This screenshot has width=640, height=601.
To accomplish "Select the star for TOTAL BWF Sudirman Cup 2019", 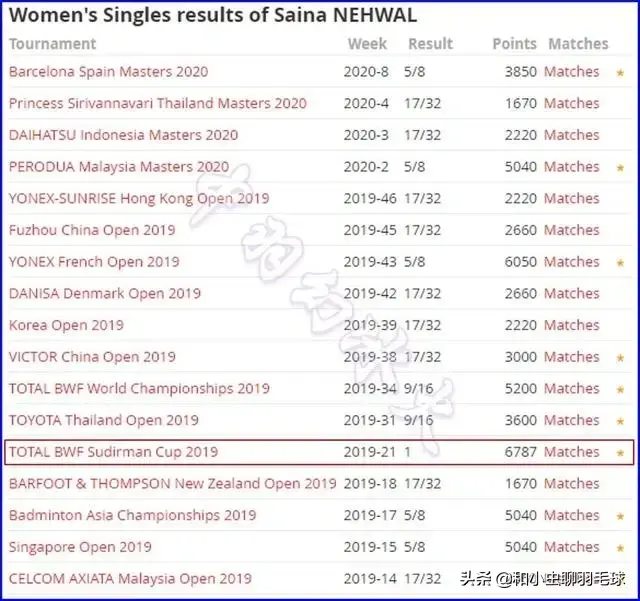I will click(x=620, y=453).
